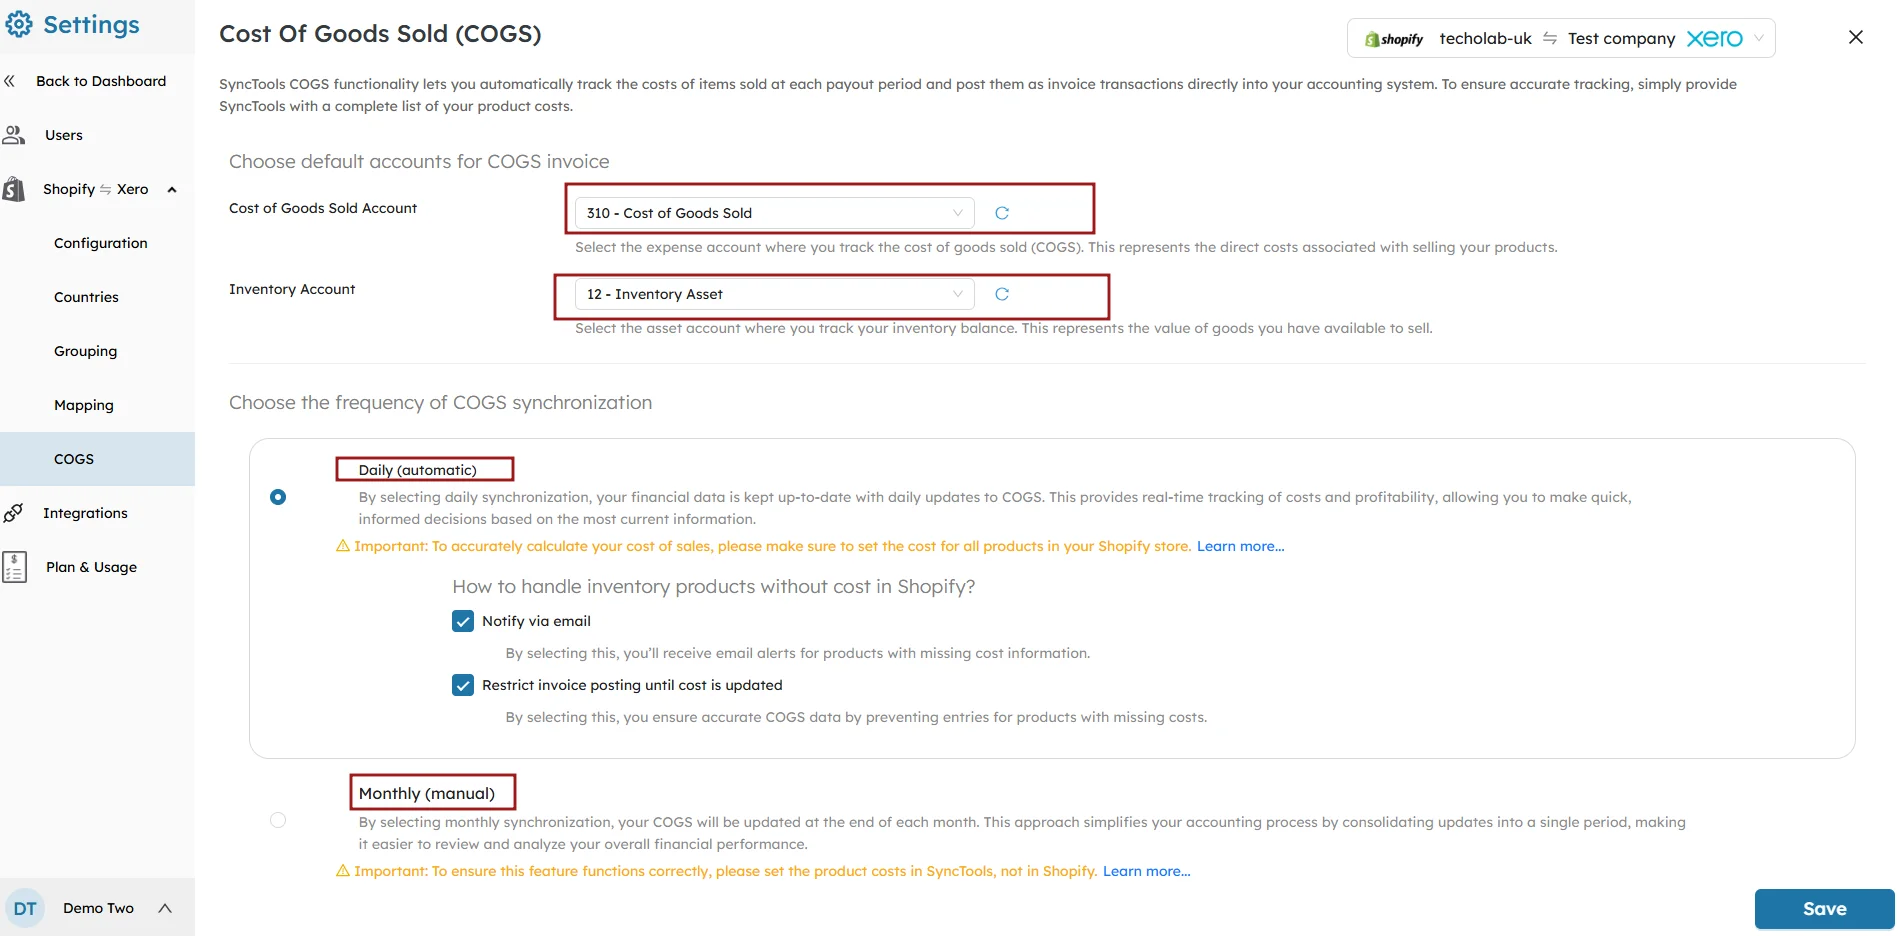Open Plan & Usage via its document icon
The height and width of the screenshot is (936, 1898).
pyautogui.click(x=14, y=566)
